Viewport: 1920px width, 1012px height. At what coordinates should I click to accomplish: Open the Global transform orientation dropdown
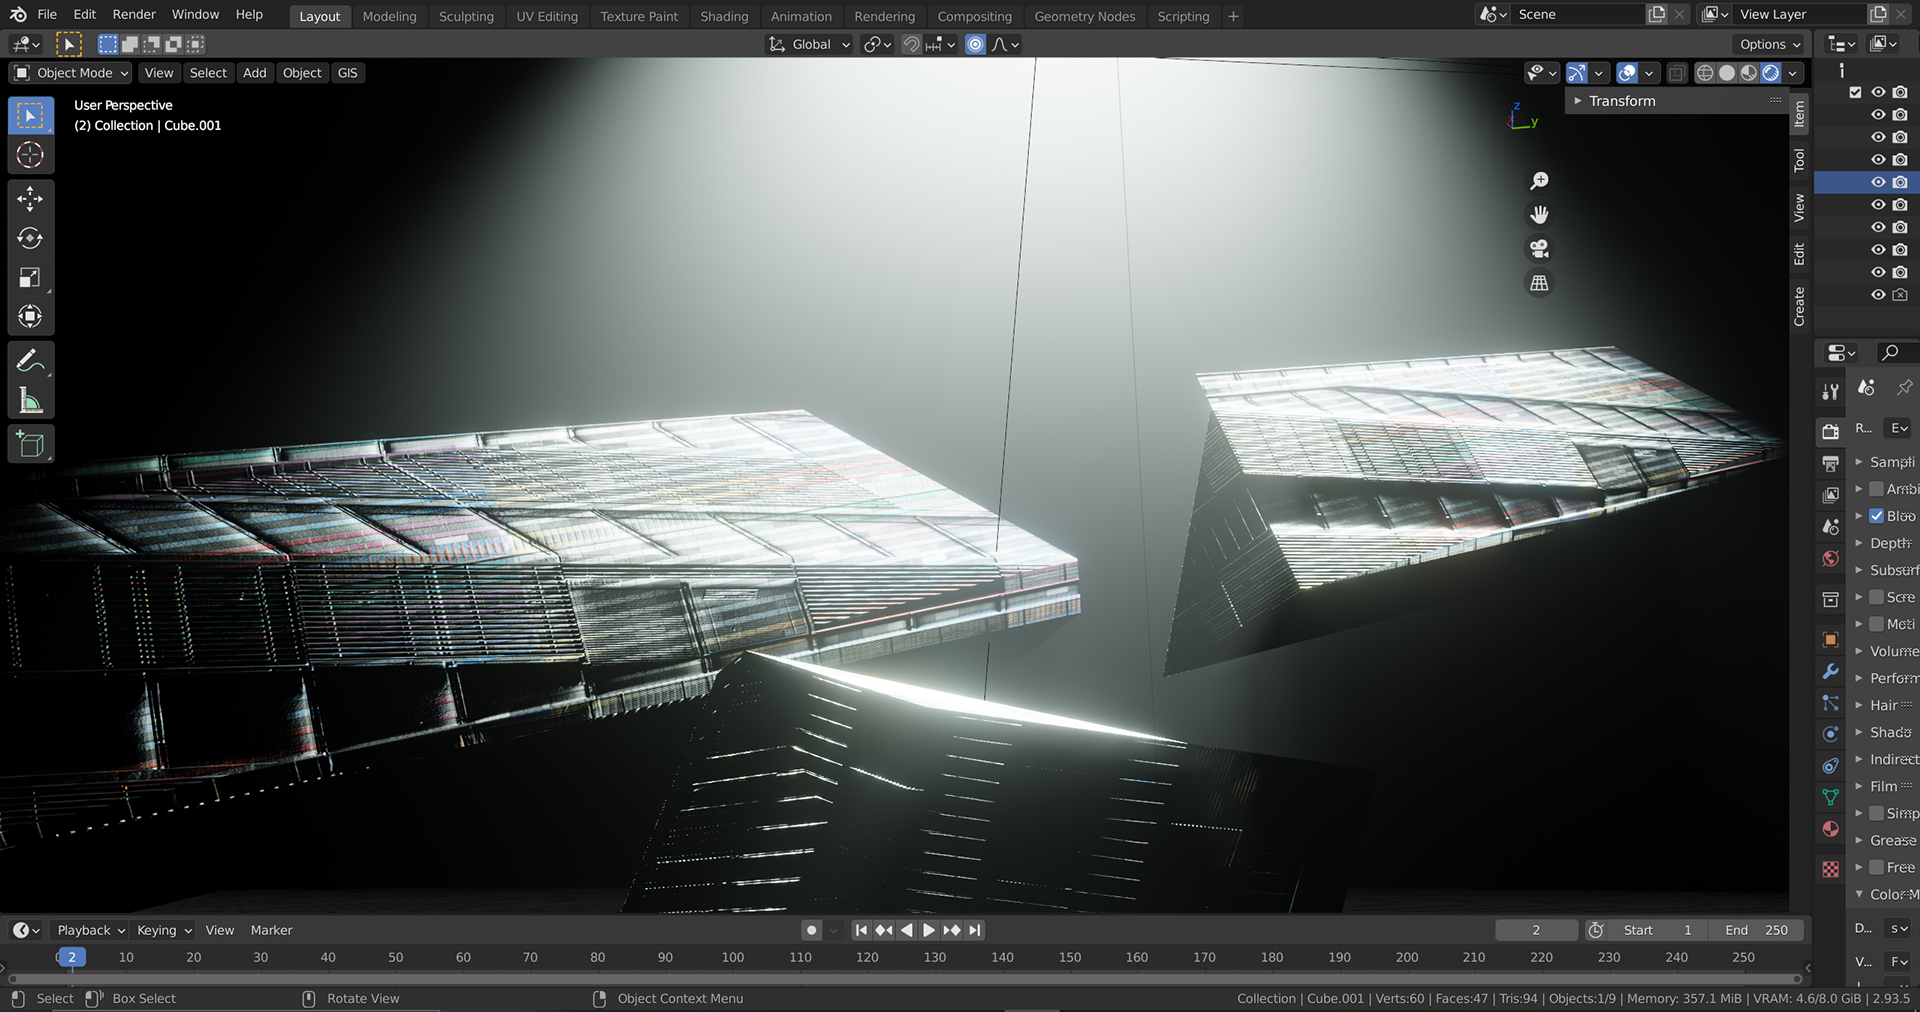click(810, 44)
